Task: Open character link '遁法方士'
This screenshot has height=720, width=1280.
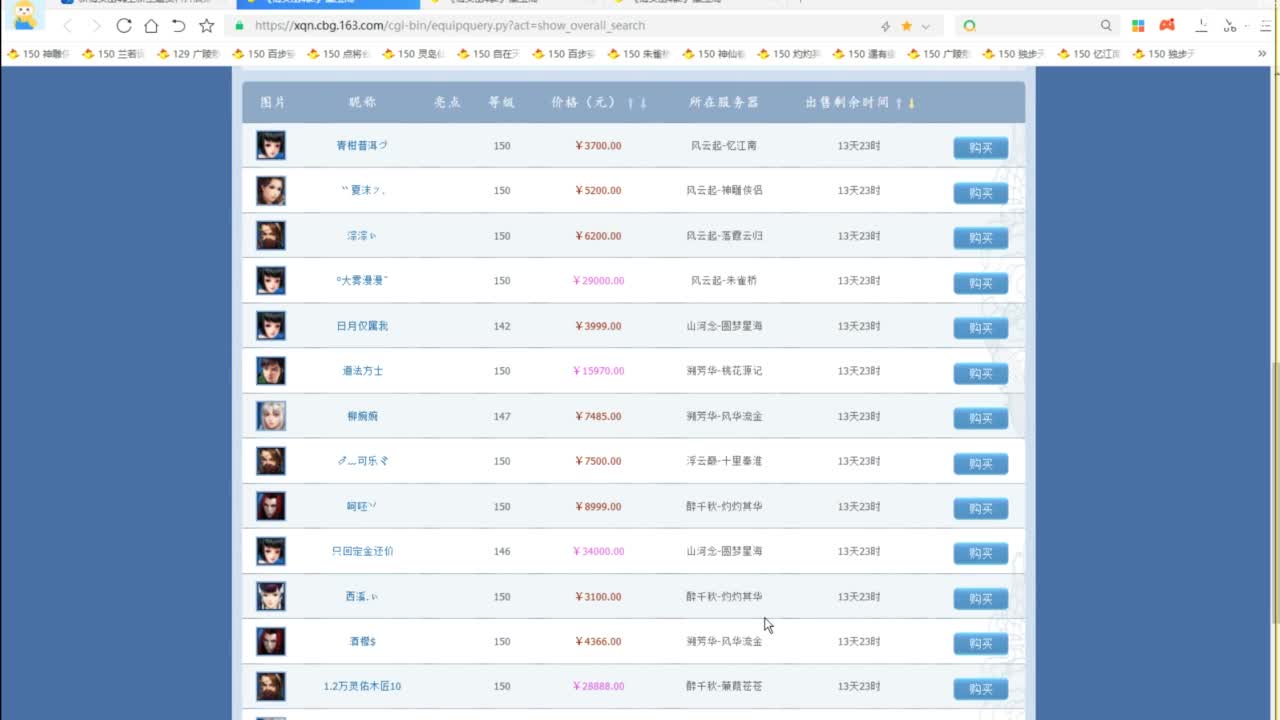Action: (362, 371)
